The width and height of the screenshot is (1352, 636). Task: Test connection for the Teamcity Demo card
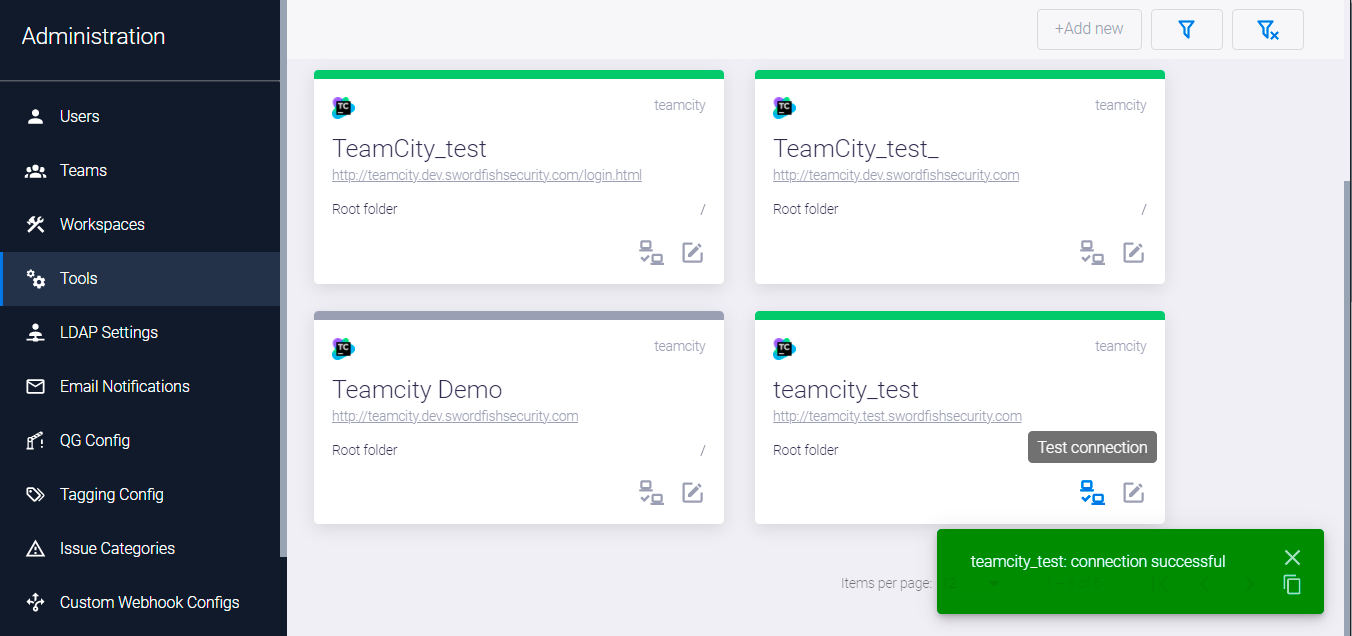[x=651, y=493]
